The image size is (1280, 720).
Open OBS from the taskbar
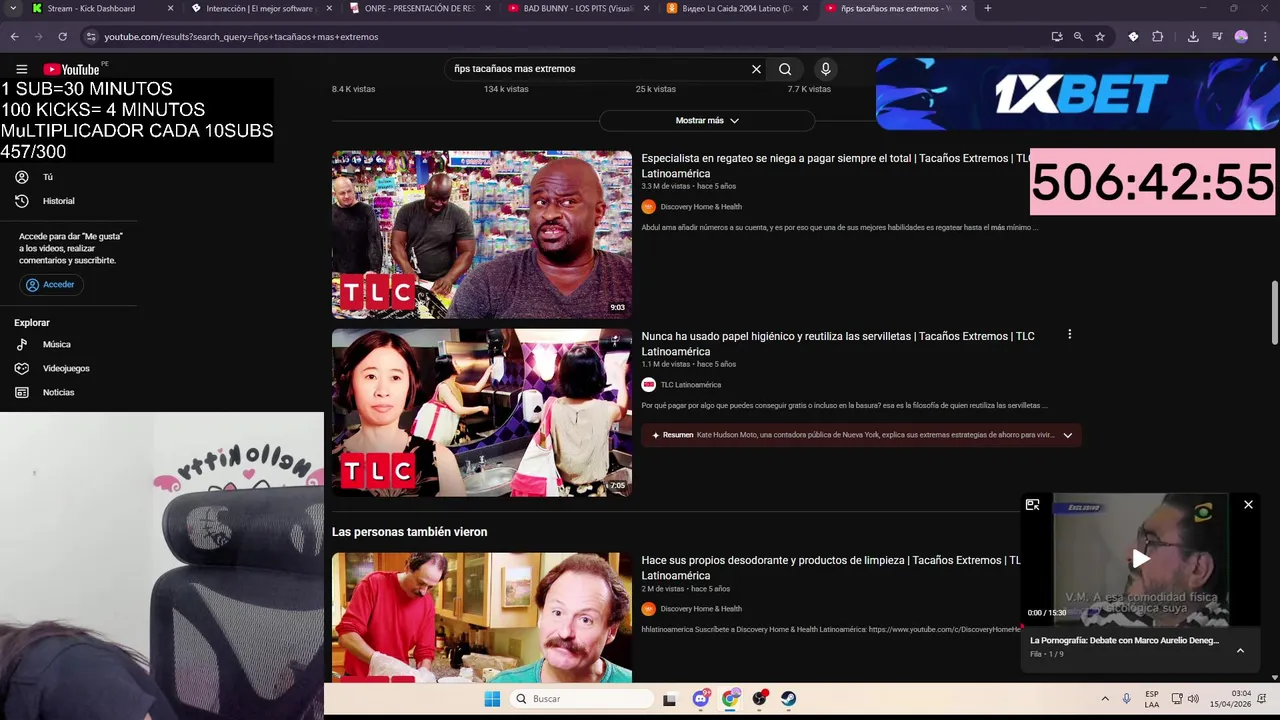760,699
